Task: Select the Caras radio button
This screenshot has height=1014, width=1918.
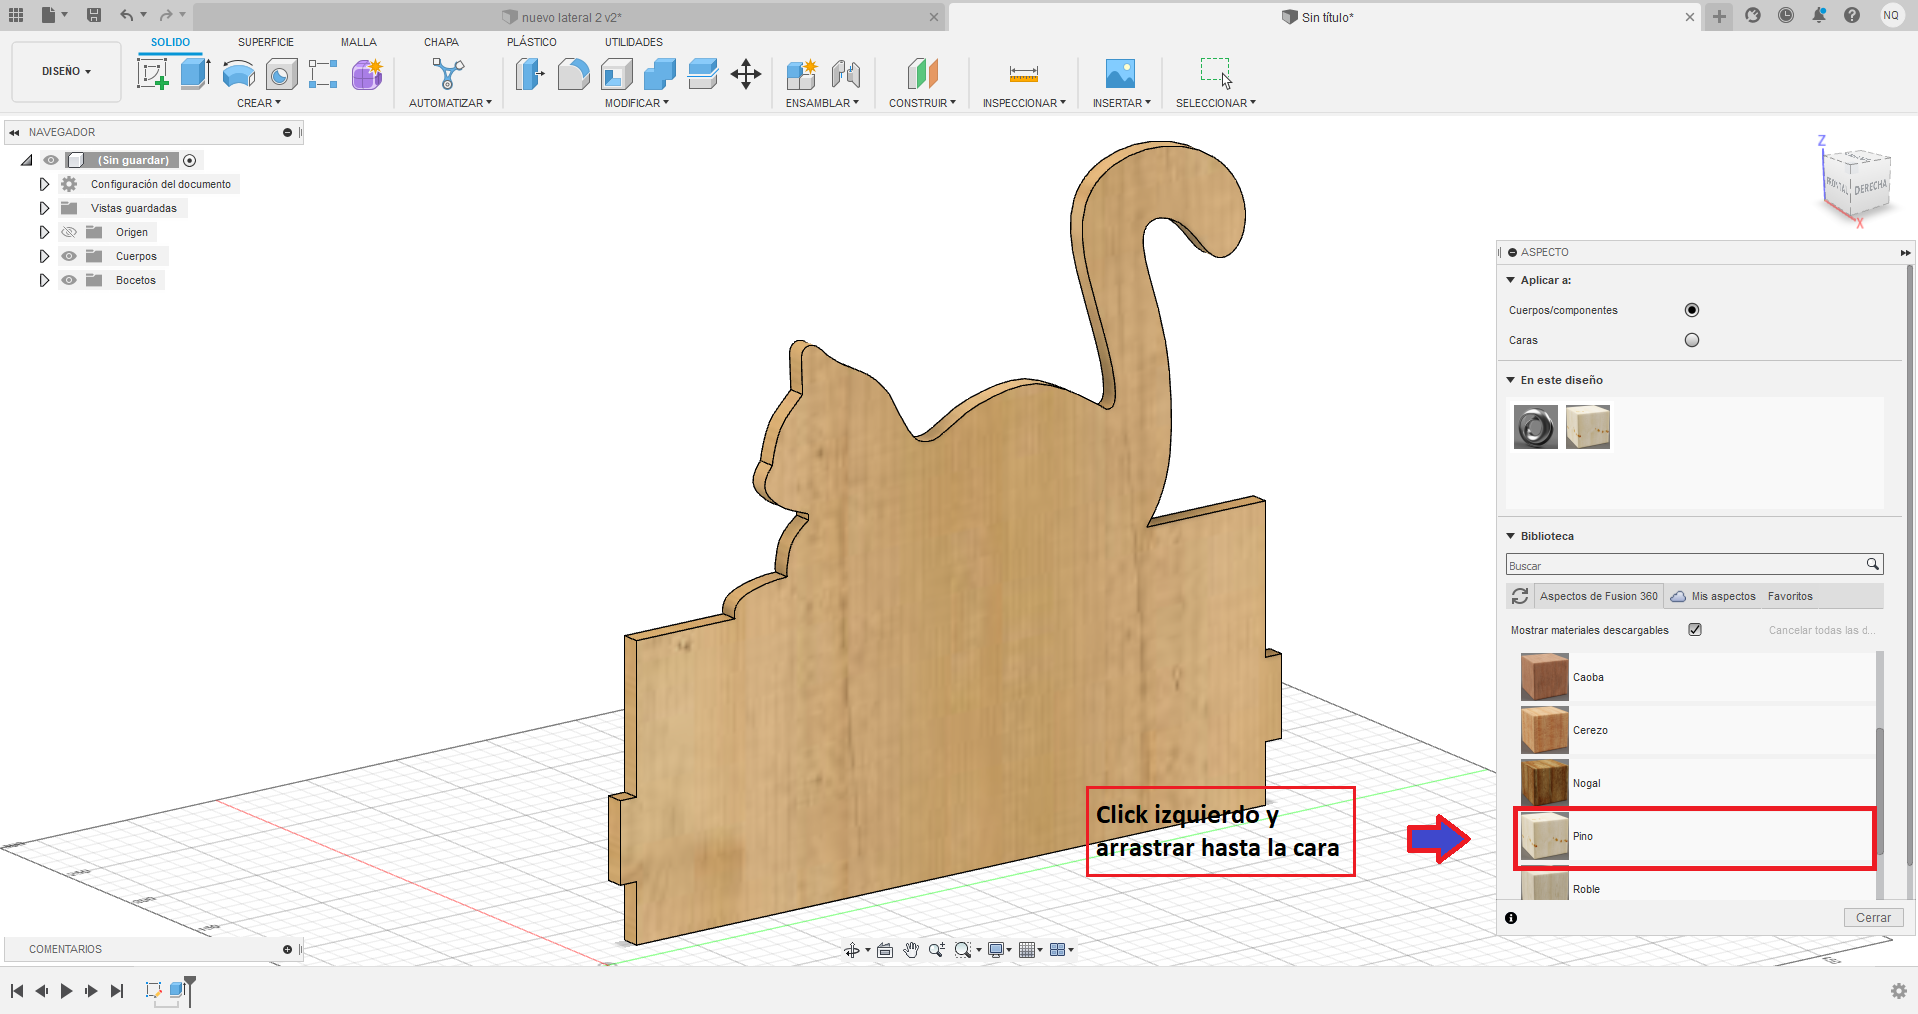Action: pyautogui.click(x=1691, y=340)
